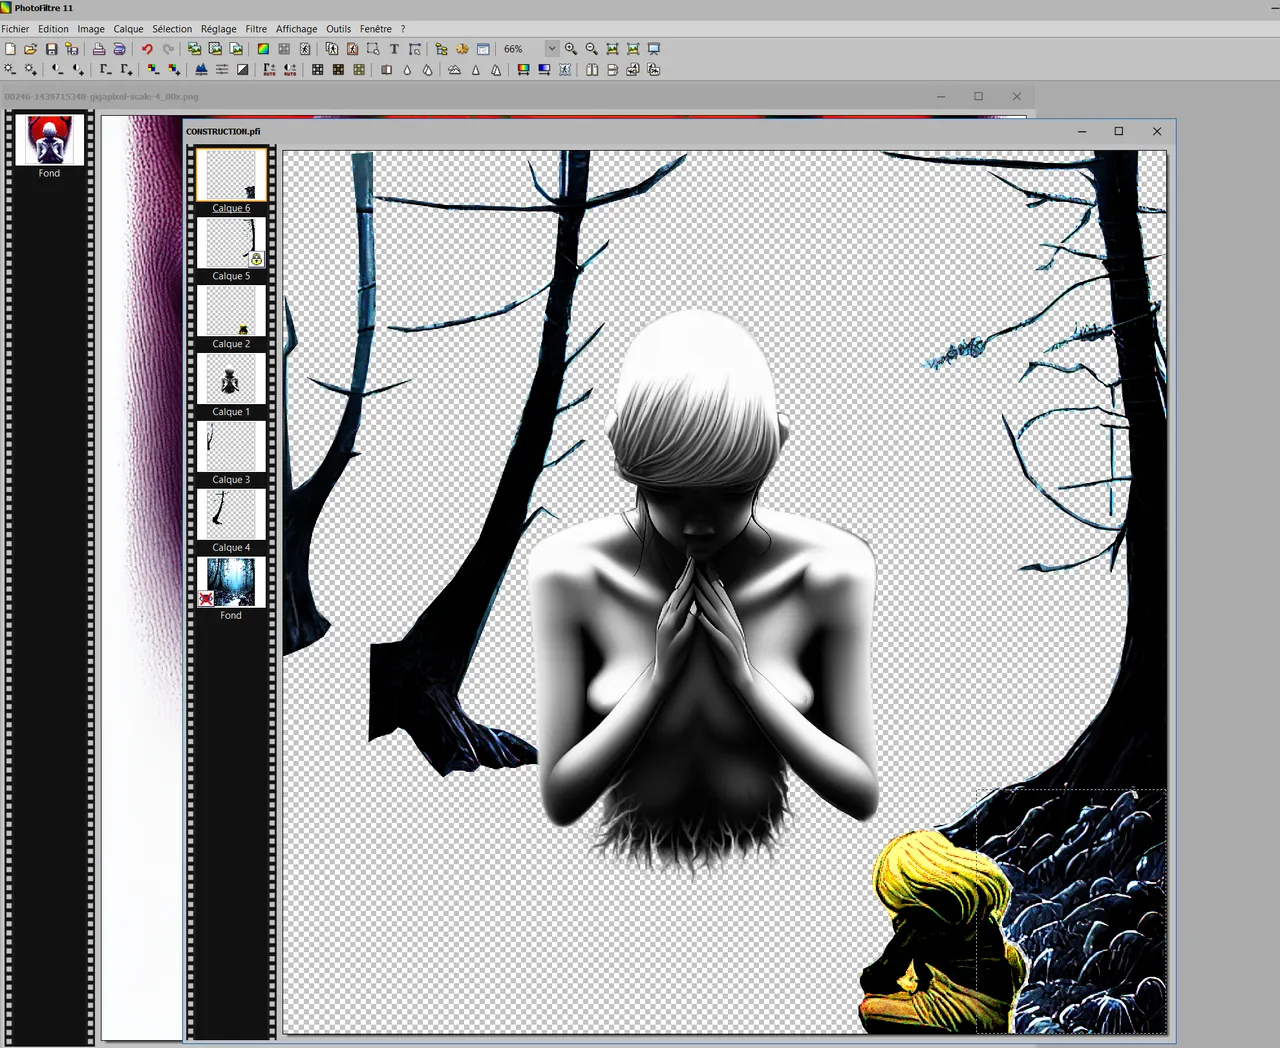Viewport: 1280px width, 1048px height.
Task: Click the Open file folder icon
Action: [x=31, y=49]
